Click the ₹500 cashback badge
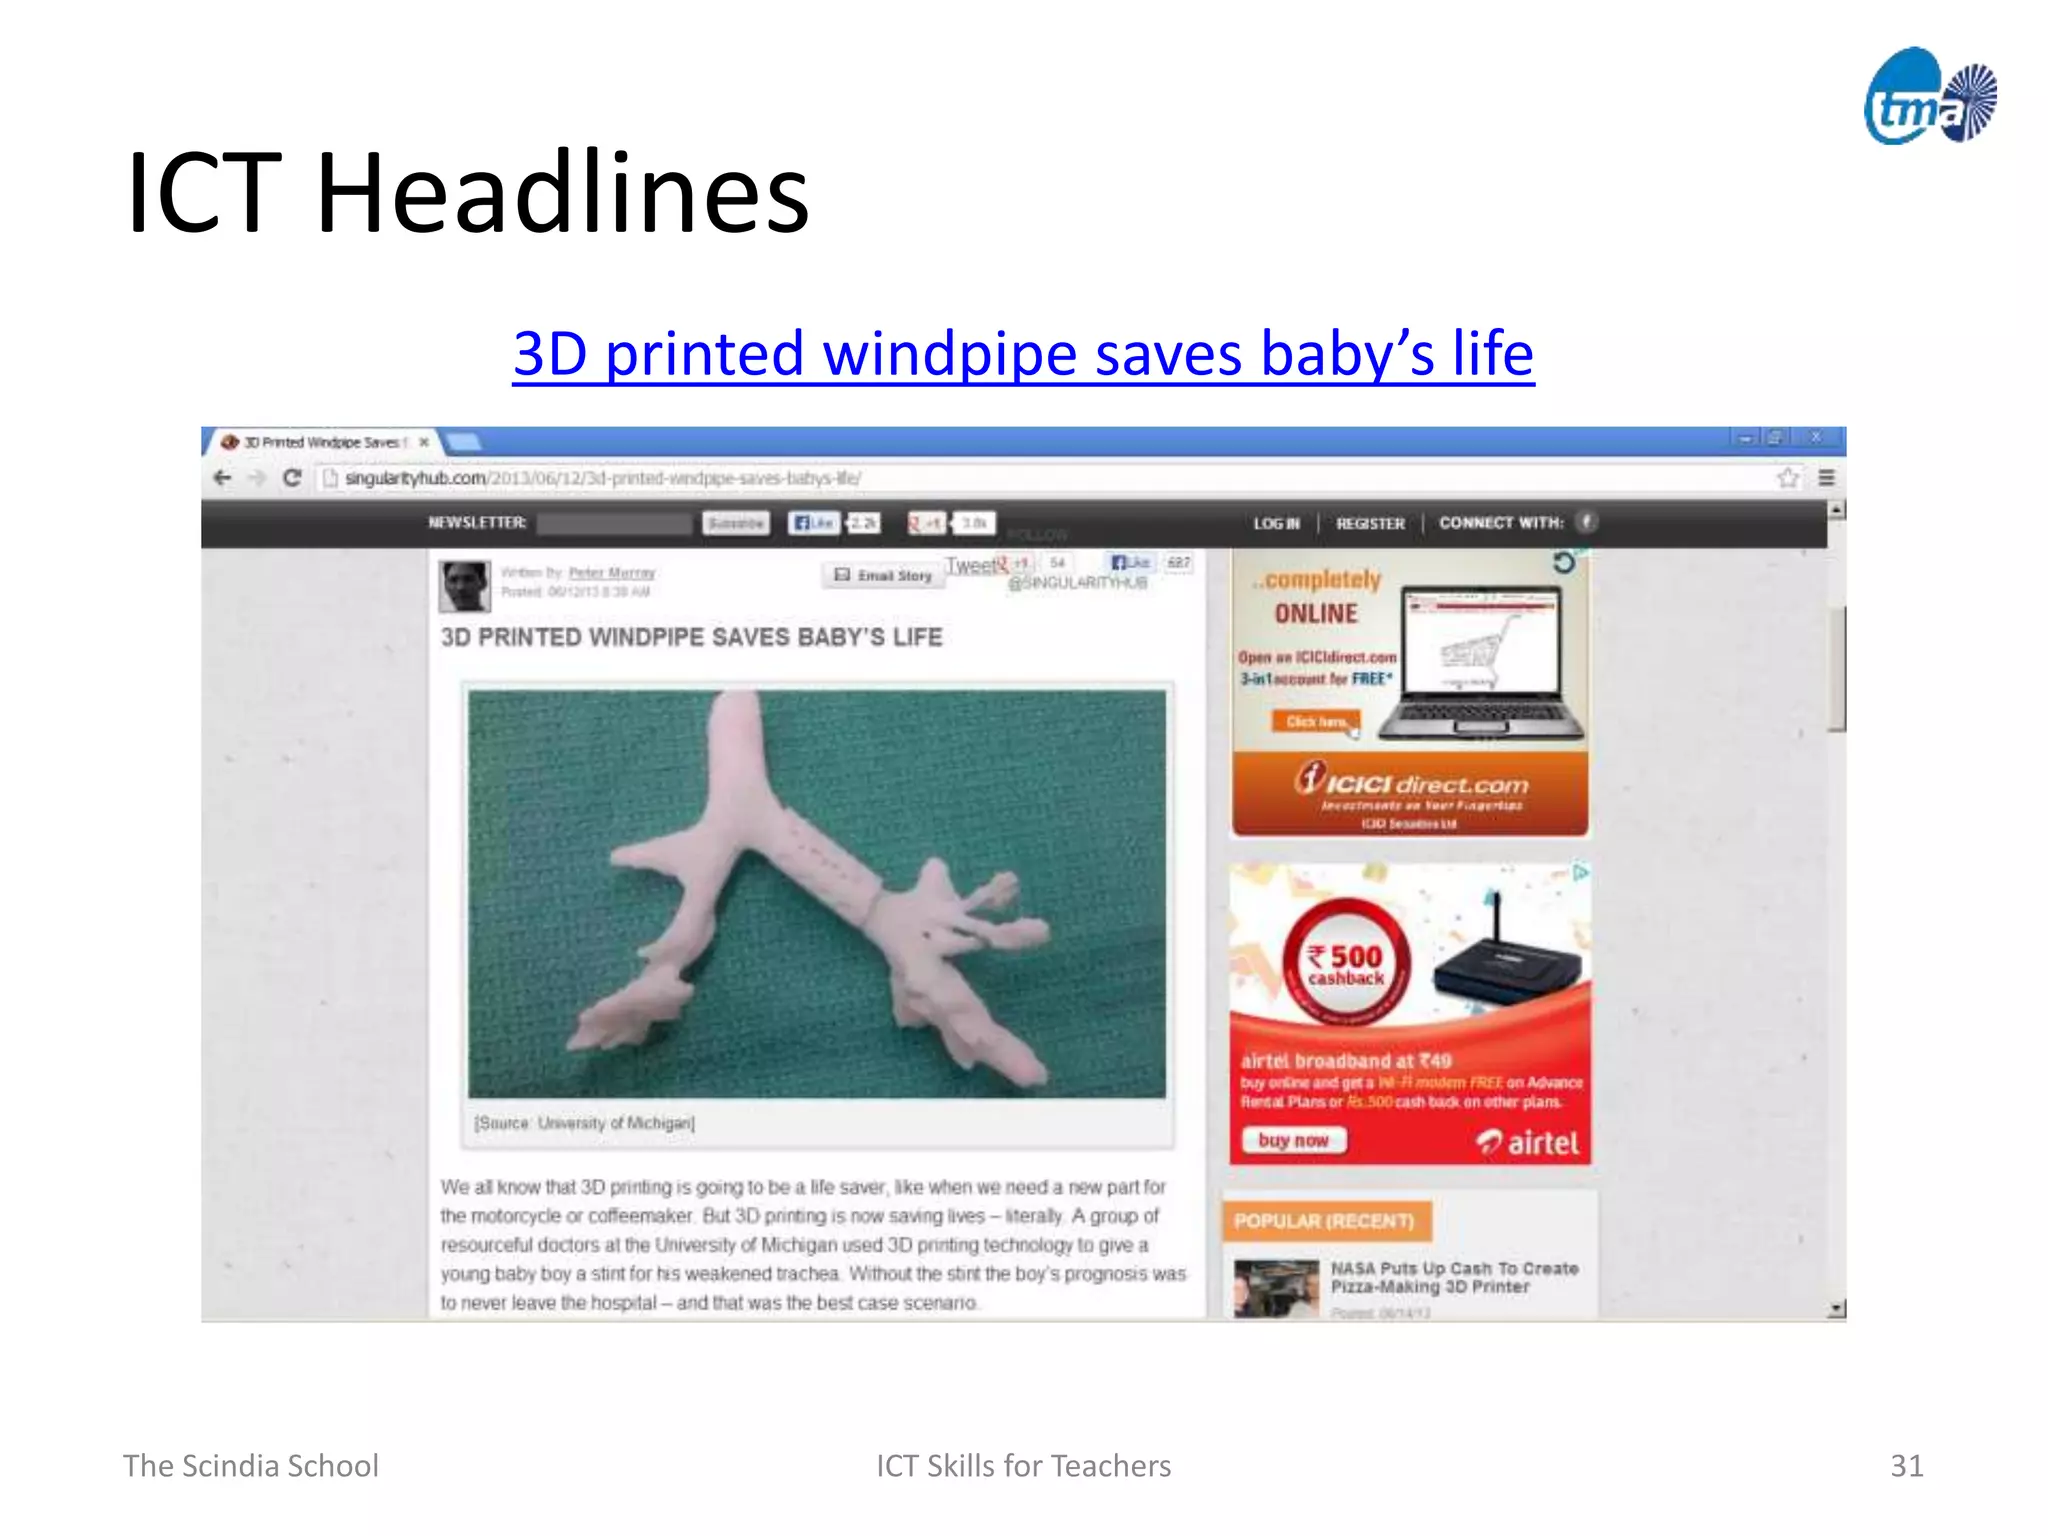The width and height of the screenshot is (2048, 1536). point(1346,964)
